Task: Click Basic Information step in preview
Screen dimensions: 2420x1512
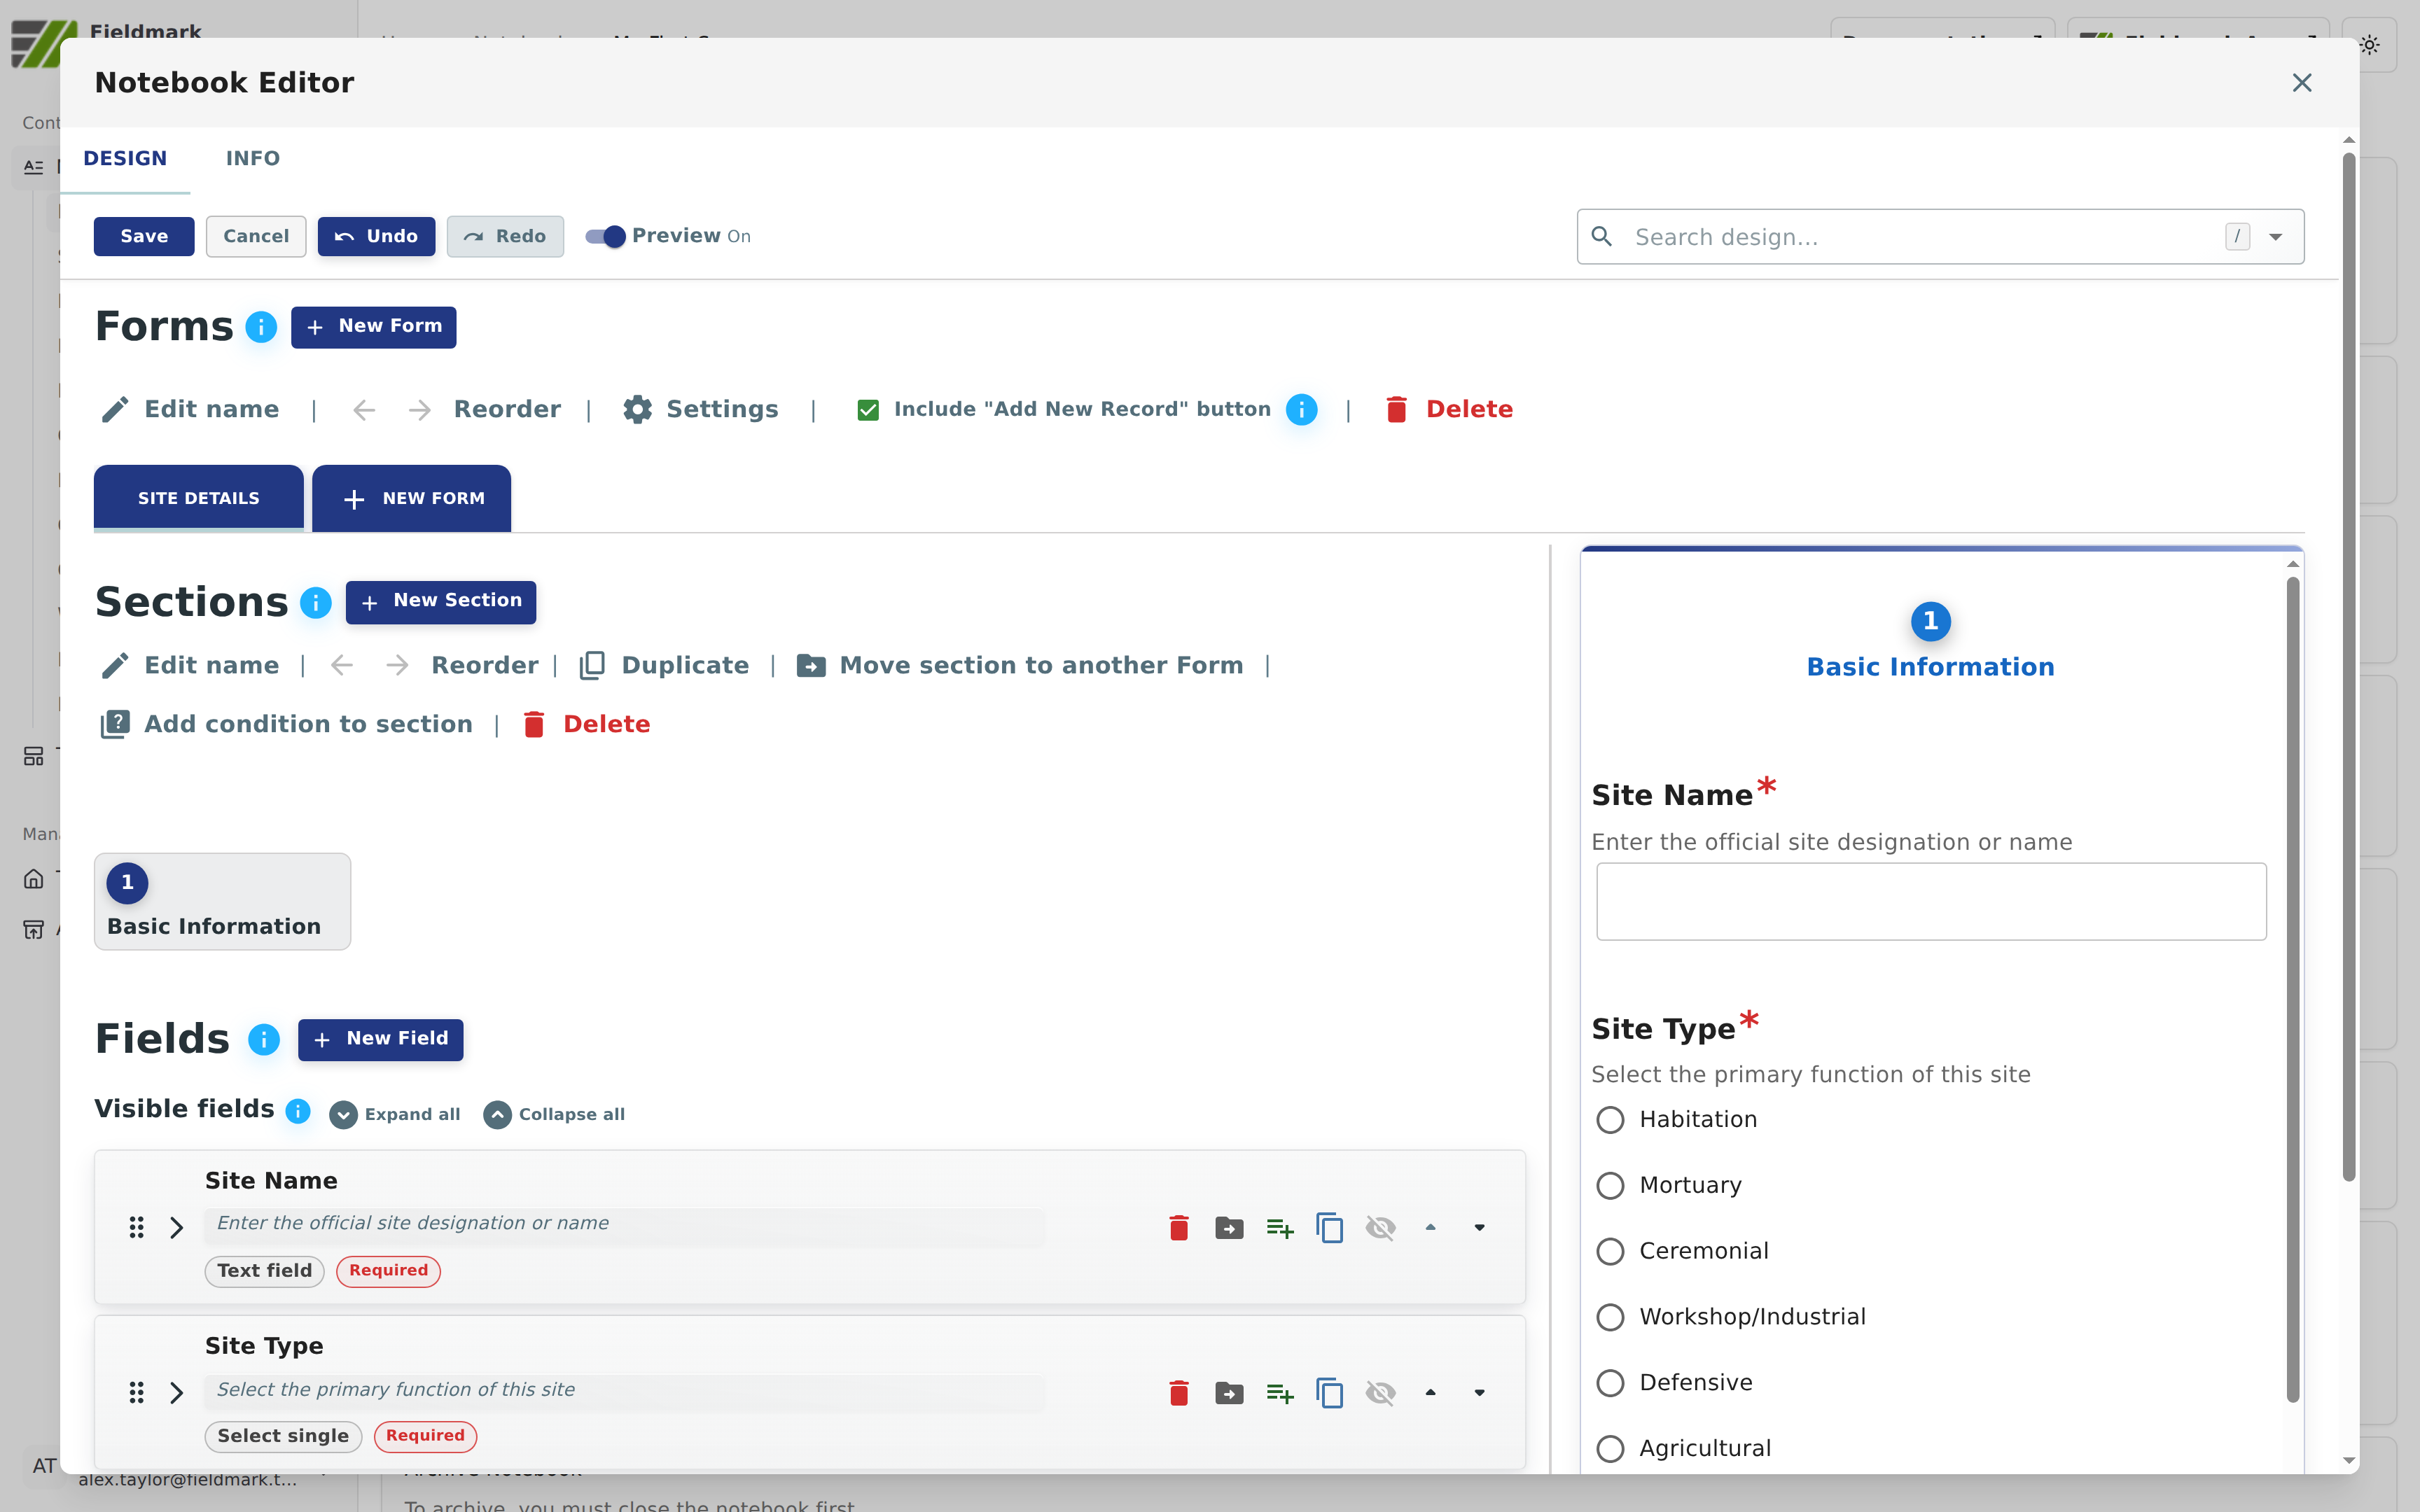Action: pos(1930,642)
